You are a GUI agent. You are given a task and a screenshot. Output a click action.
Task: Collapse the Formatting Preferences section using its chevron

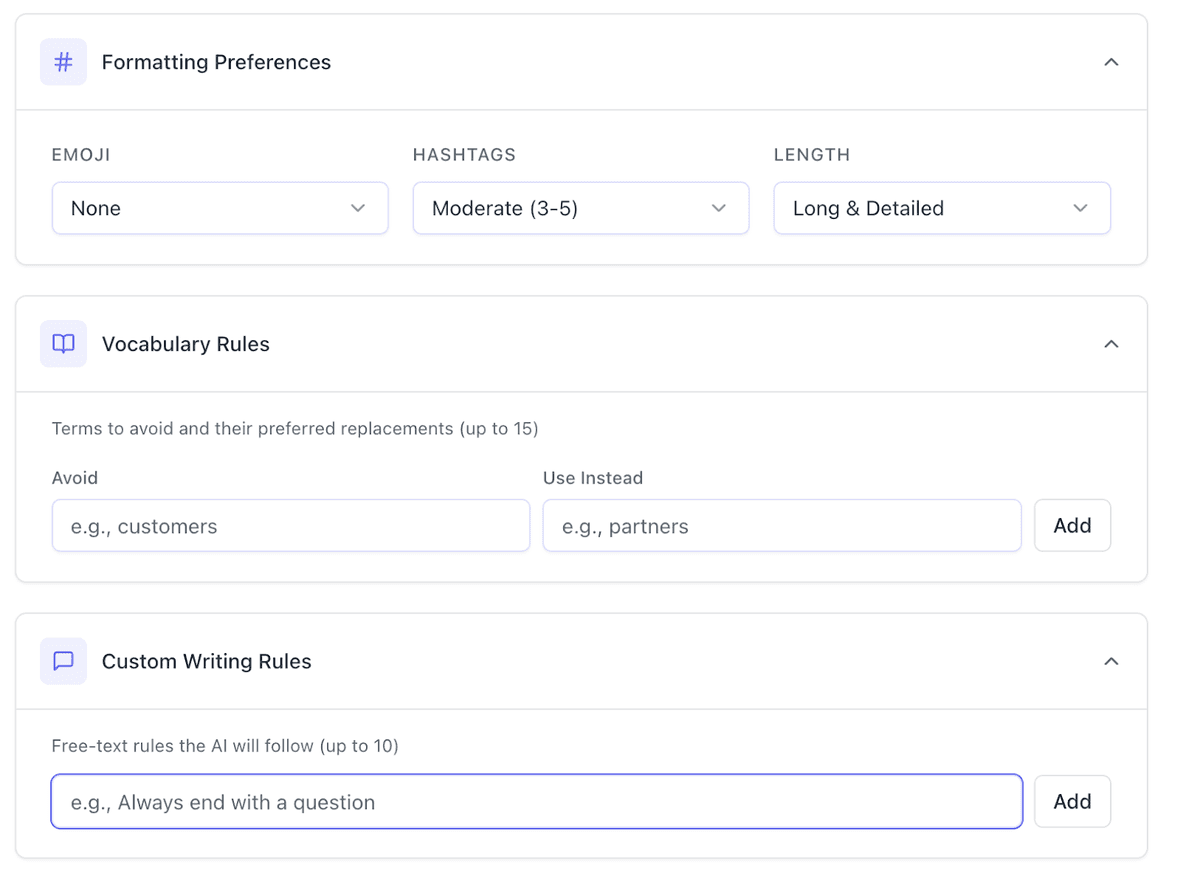pyautogui.click(x=1110, y=62)
